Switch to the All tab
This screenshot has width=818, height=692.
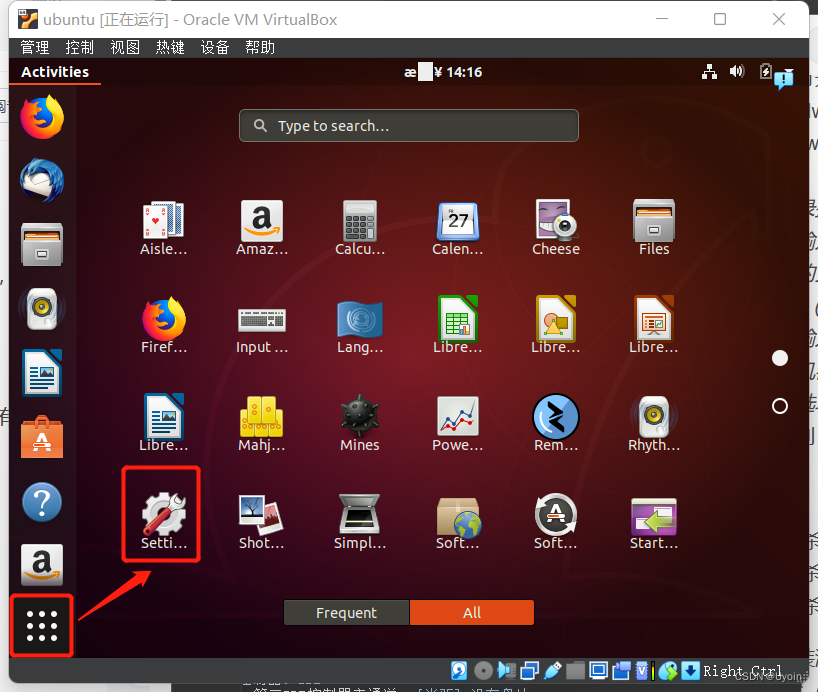coord(472,613)
